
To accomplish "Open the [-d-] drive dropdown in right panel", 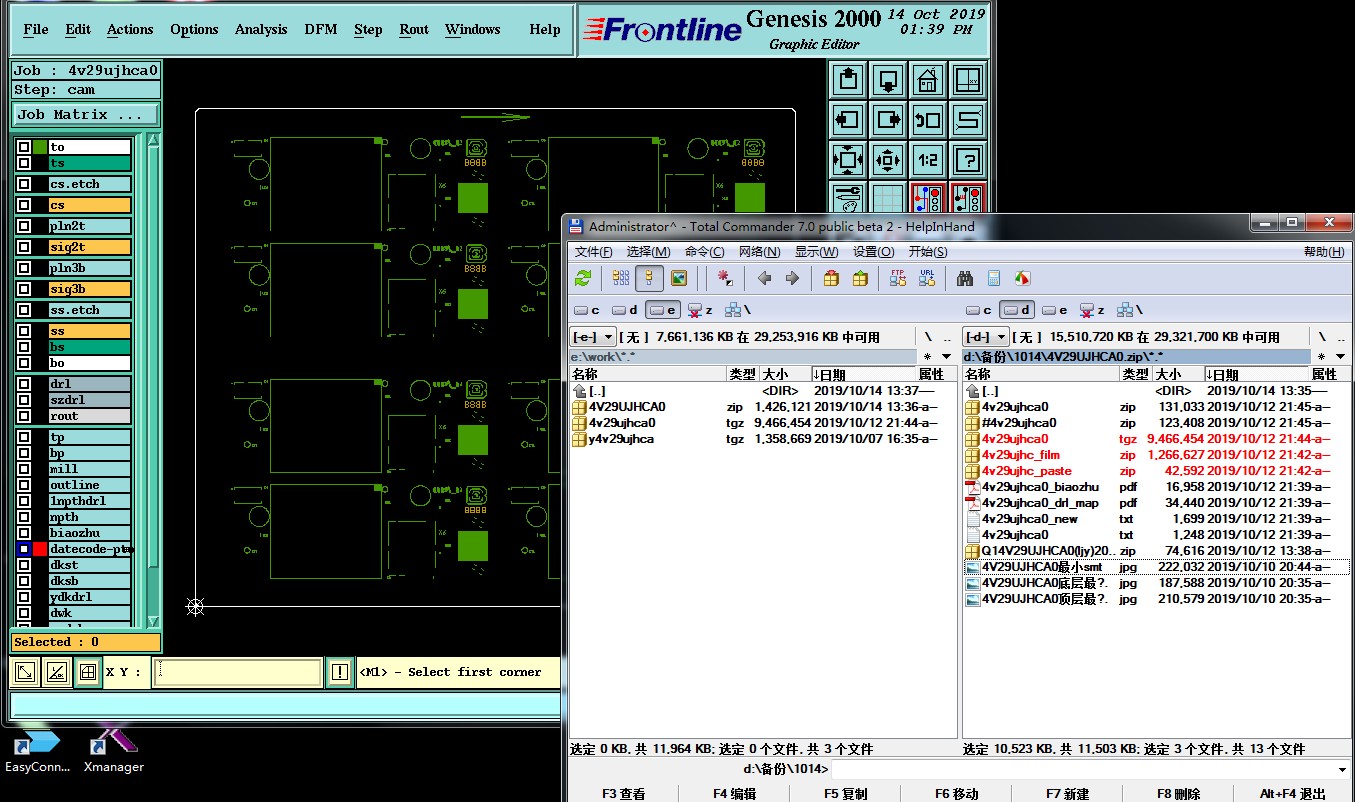I will click(986, 337).
